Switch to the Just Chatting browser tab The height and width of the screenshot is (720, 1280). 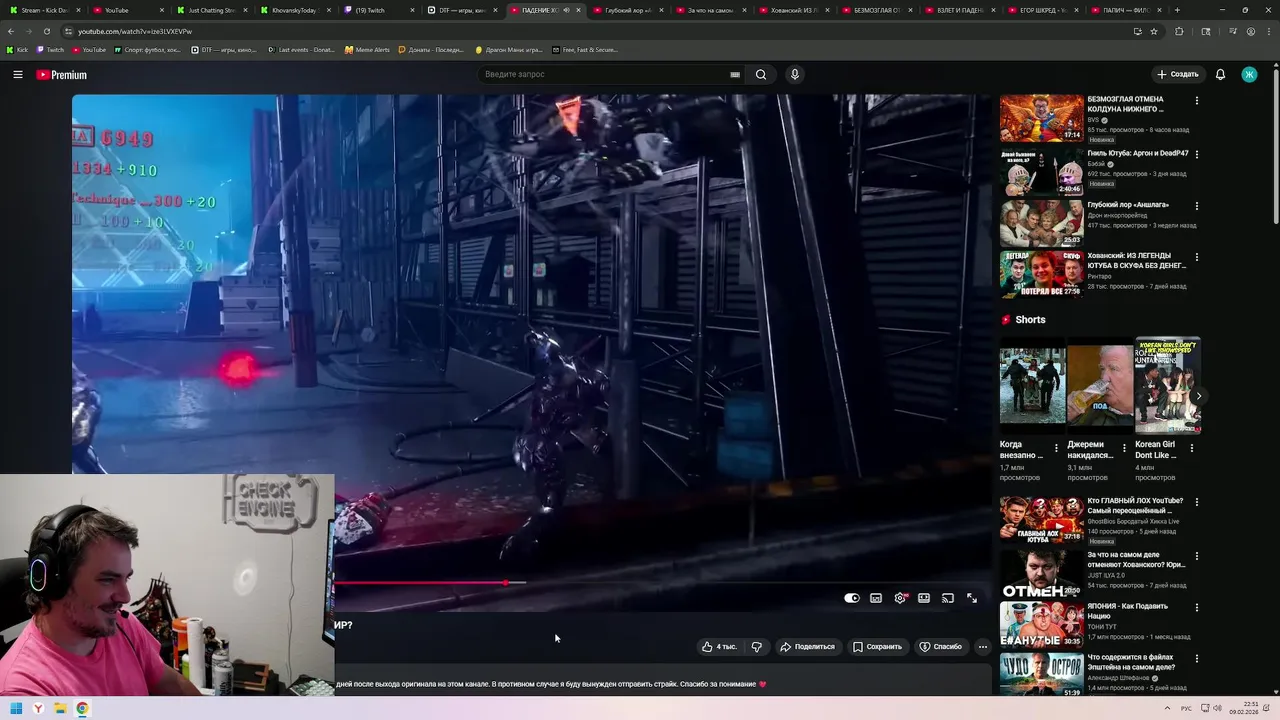[x=212, y=10]
